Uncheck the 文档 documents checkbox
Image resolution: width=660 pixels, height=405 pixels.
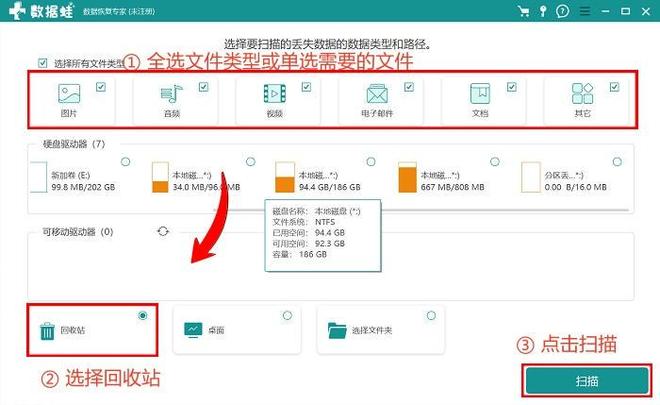click(511, 87)
